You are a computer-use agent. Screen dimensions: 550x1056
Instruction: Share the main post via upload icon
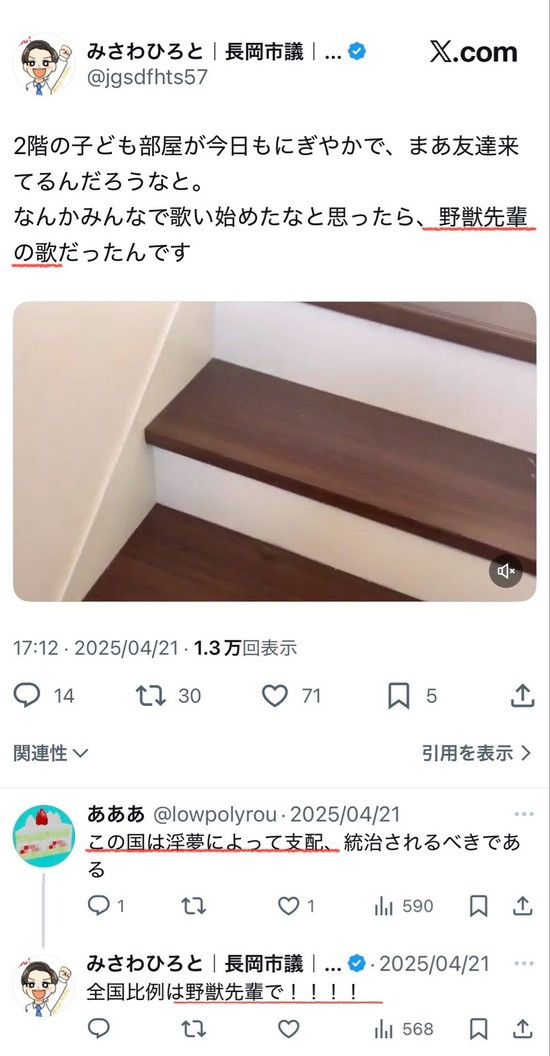coord(522,696)
